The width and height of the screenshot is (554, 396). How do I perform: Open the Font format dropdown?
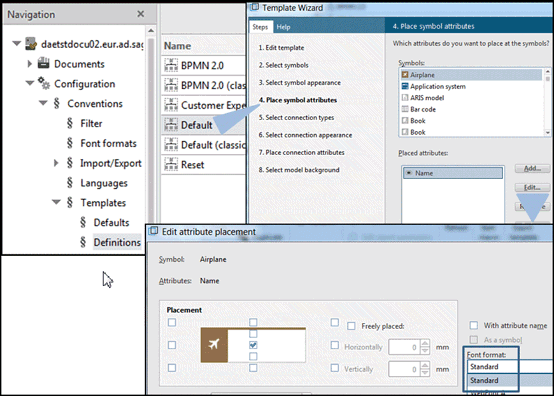point(510,367)
